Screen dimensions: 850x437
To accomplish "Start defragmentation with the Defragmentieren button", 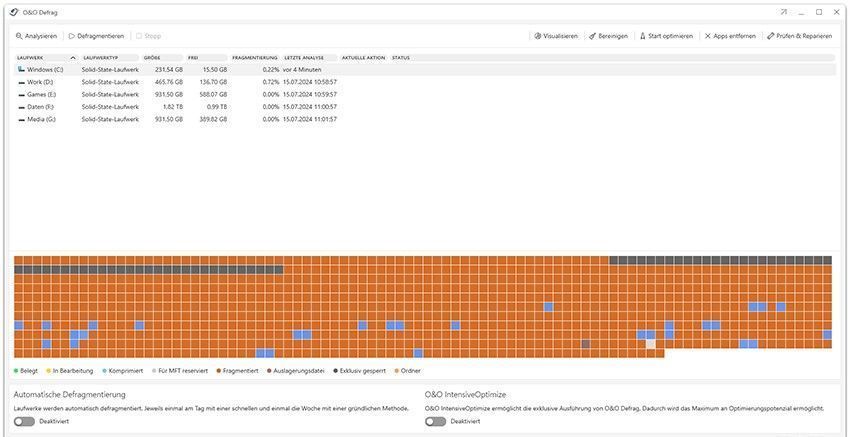I will pos(96,36).
